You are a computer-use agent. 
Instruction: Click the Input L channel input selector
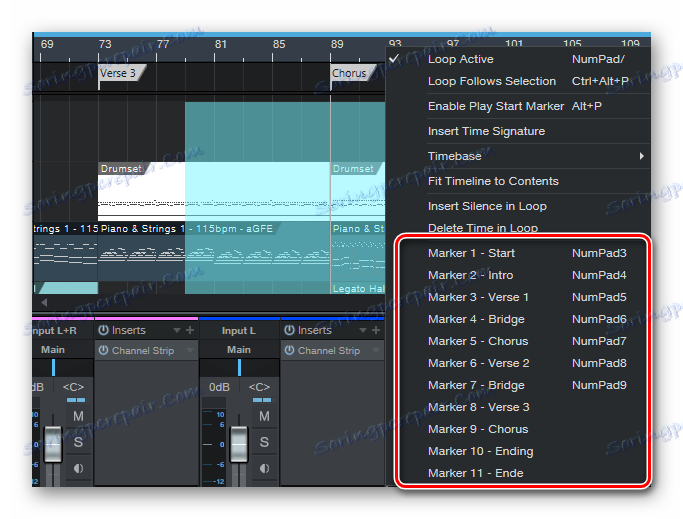[239, 331]
